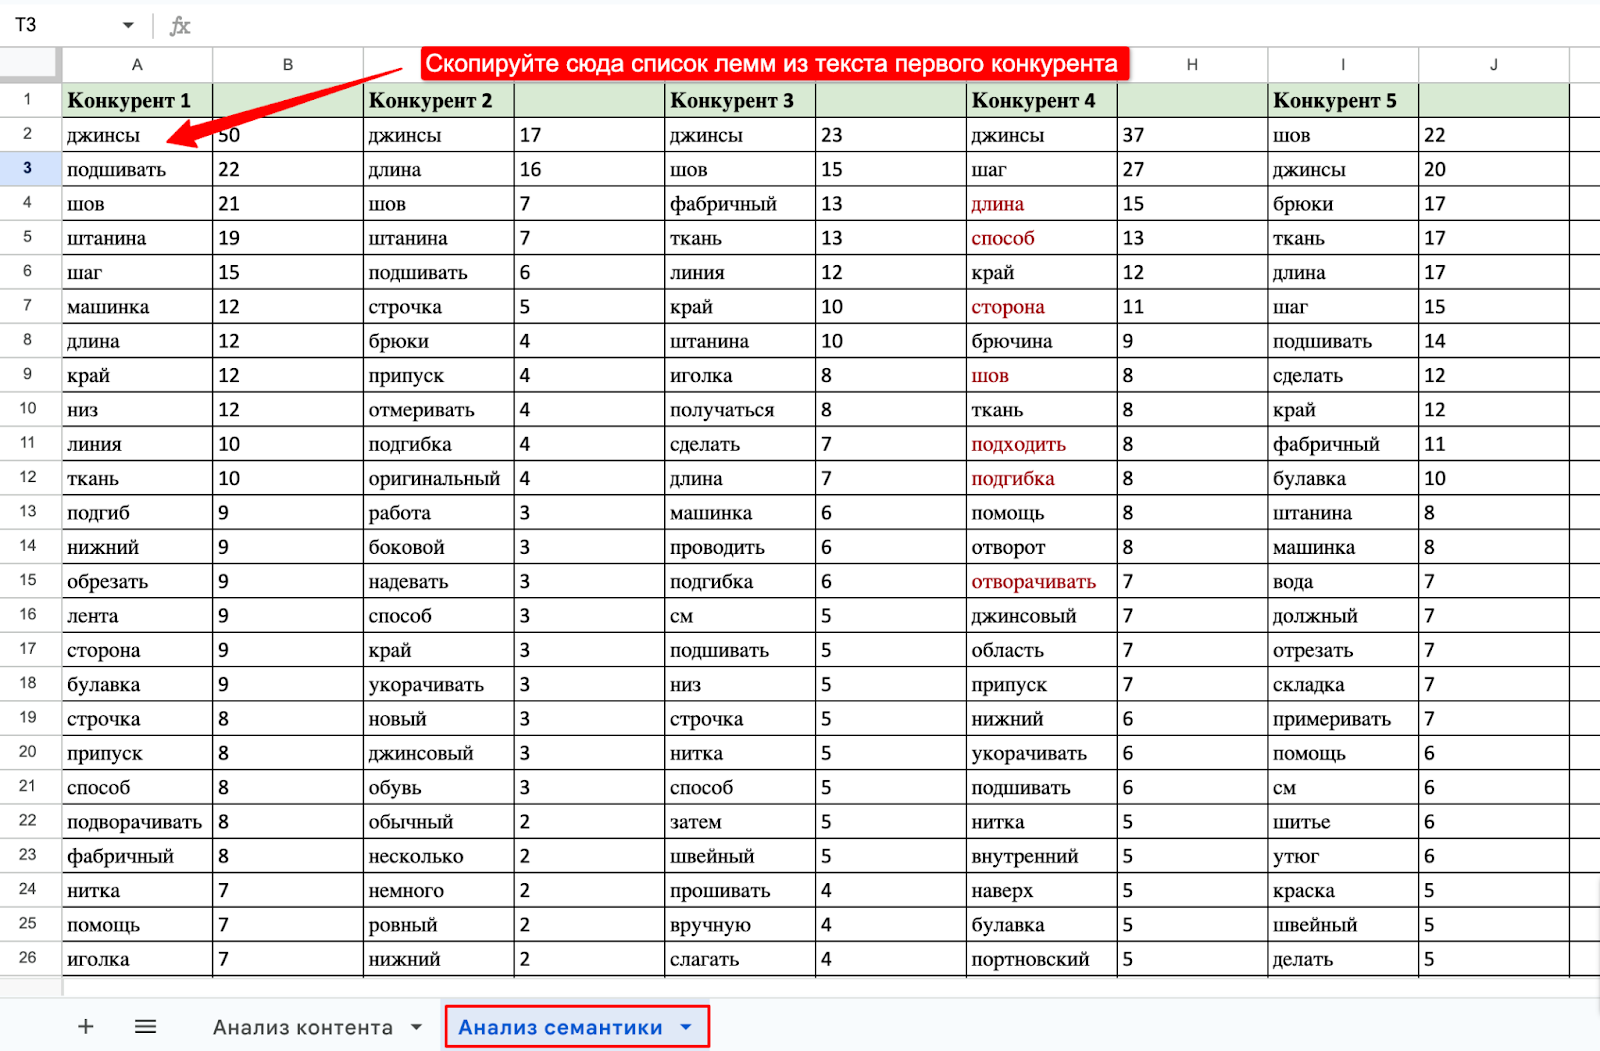Select the примеривать cell
The height and width of the screenshot is (1051, 1600).
pyautogui.click(x=1343, y=718)
